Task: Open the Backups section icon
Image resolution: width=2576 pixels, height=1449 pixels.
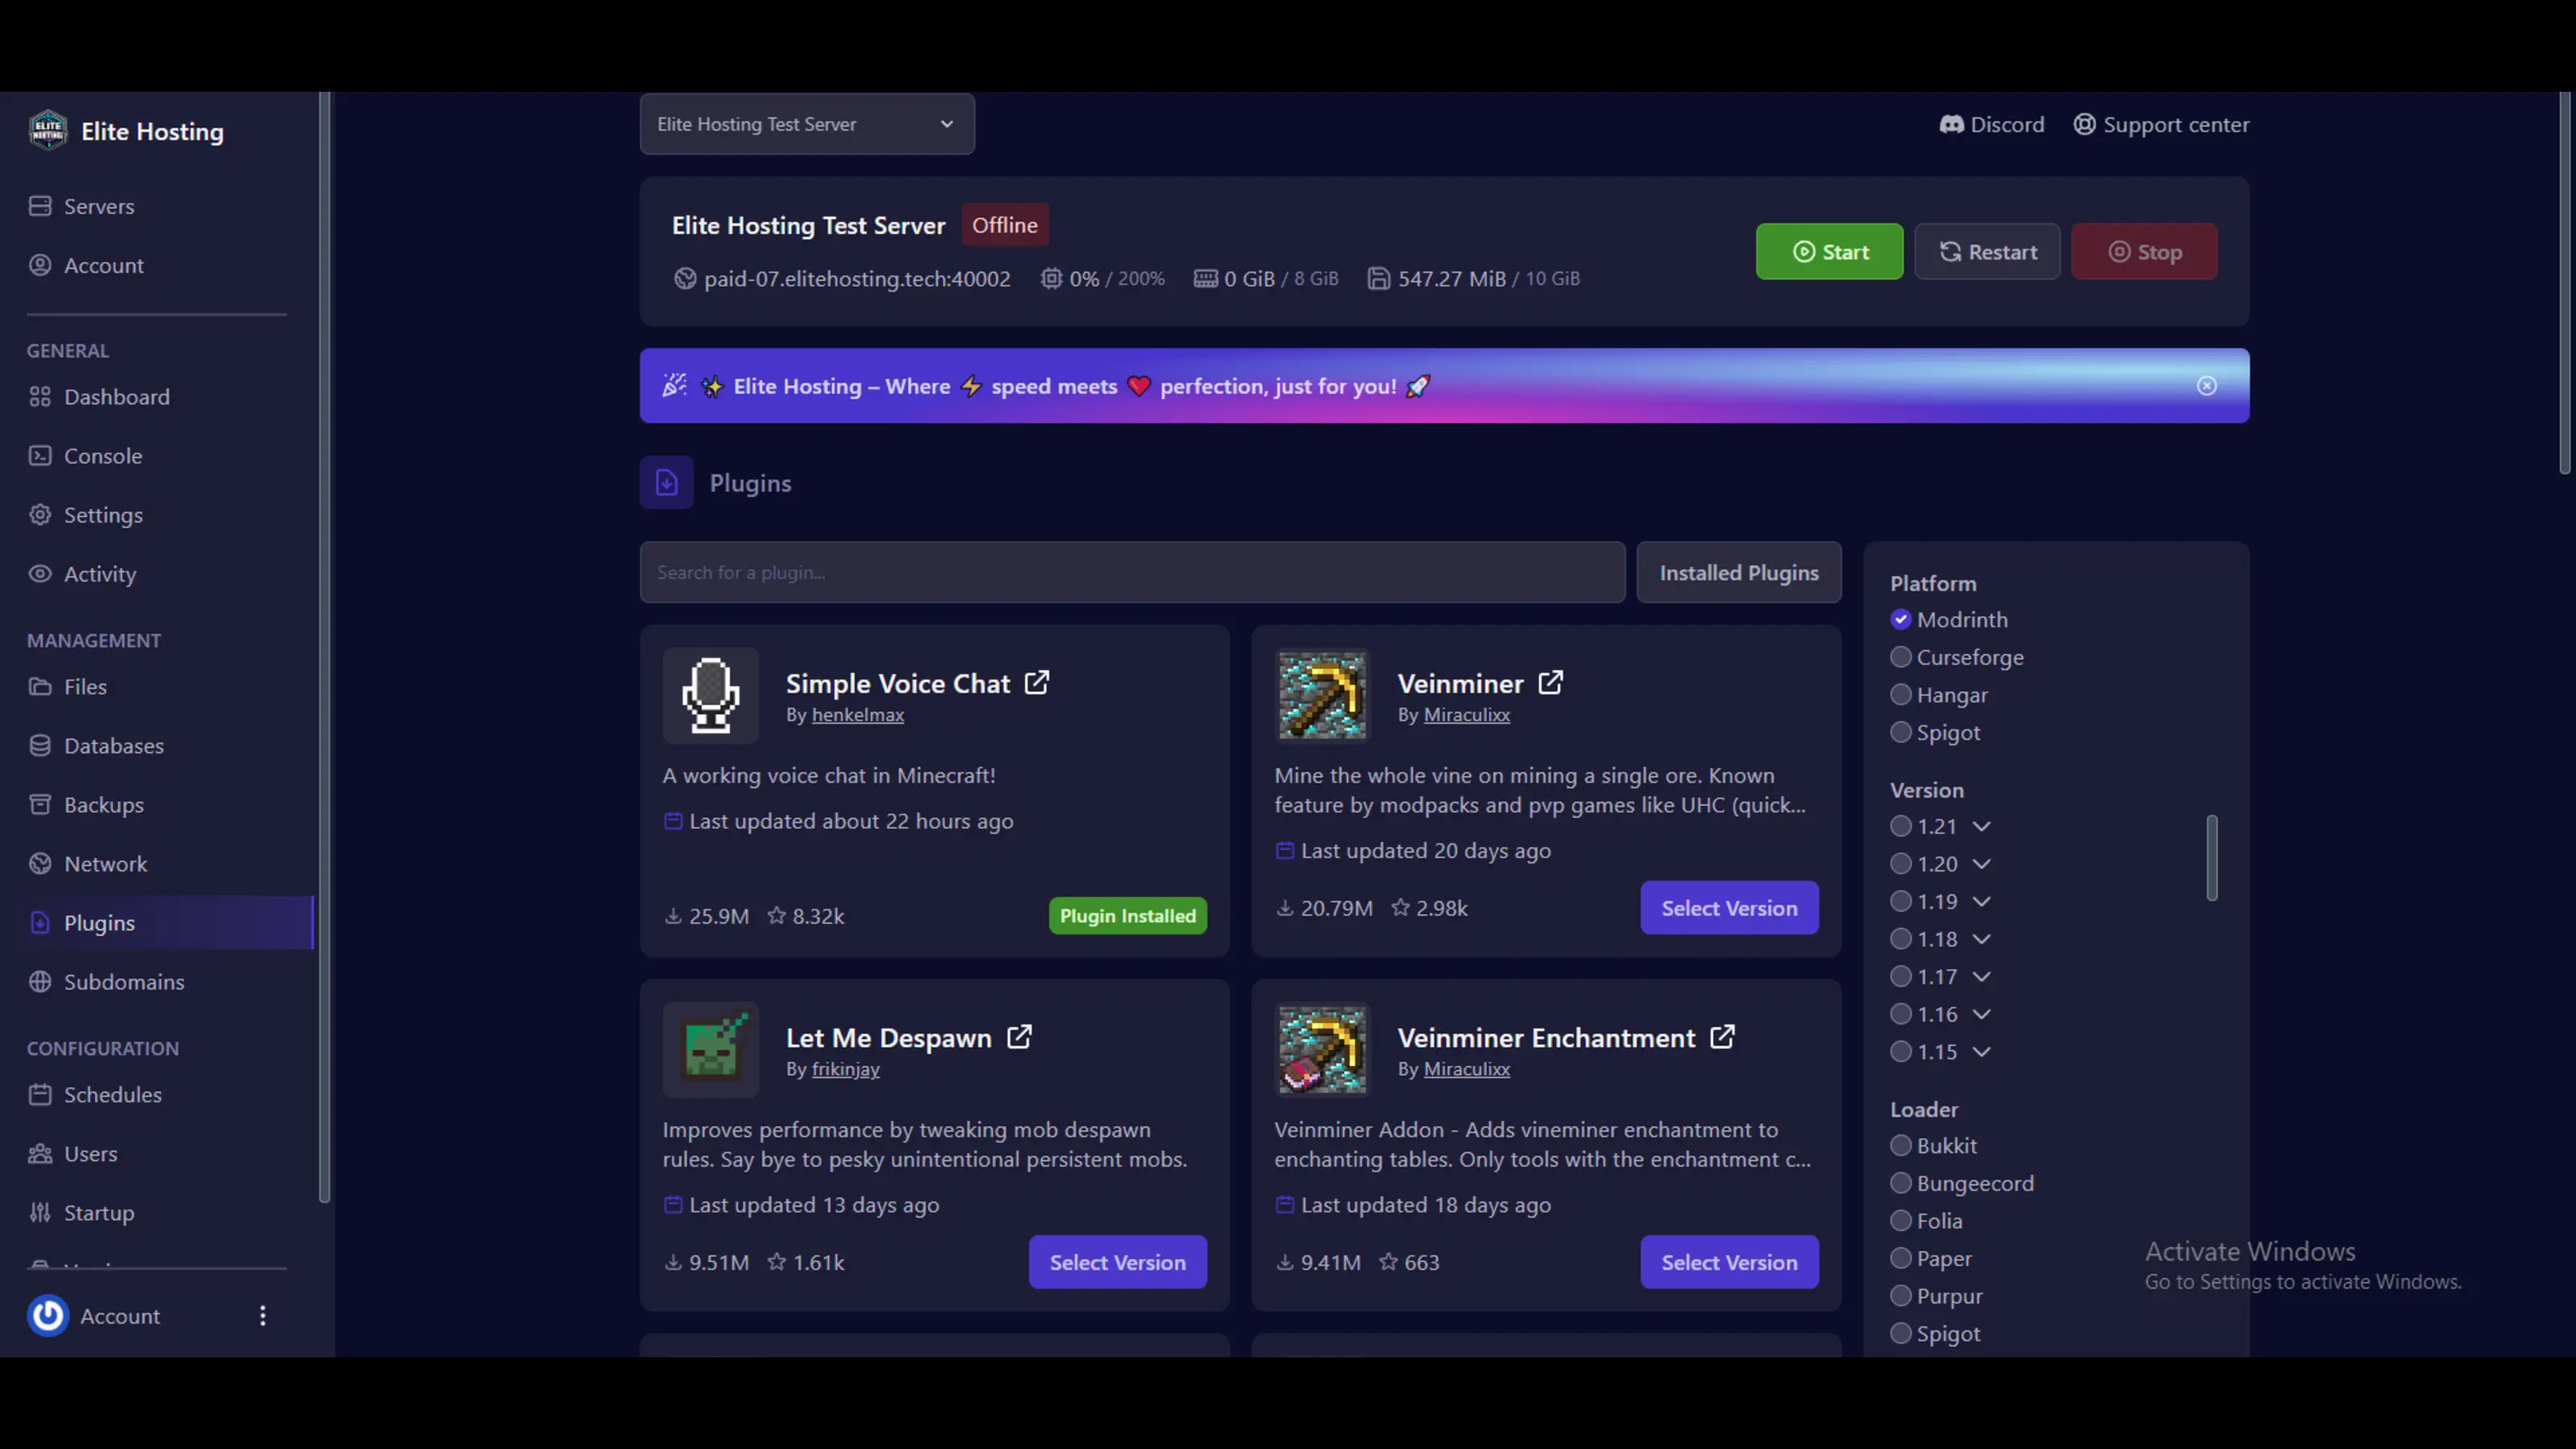Action: 40,804
